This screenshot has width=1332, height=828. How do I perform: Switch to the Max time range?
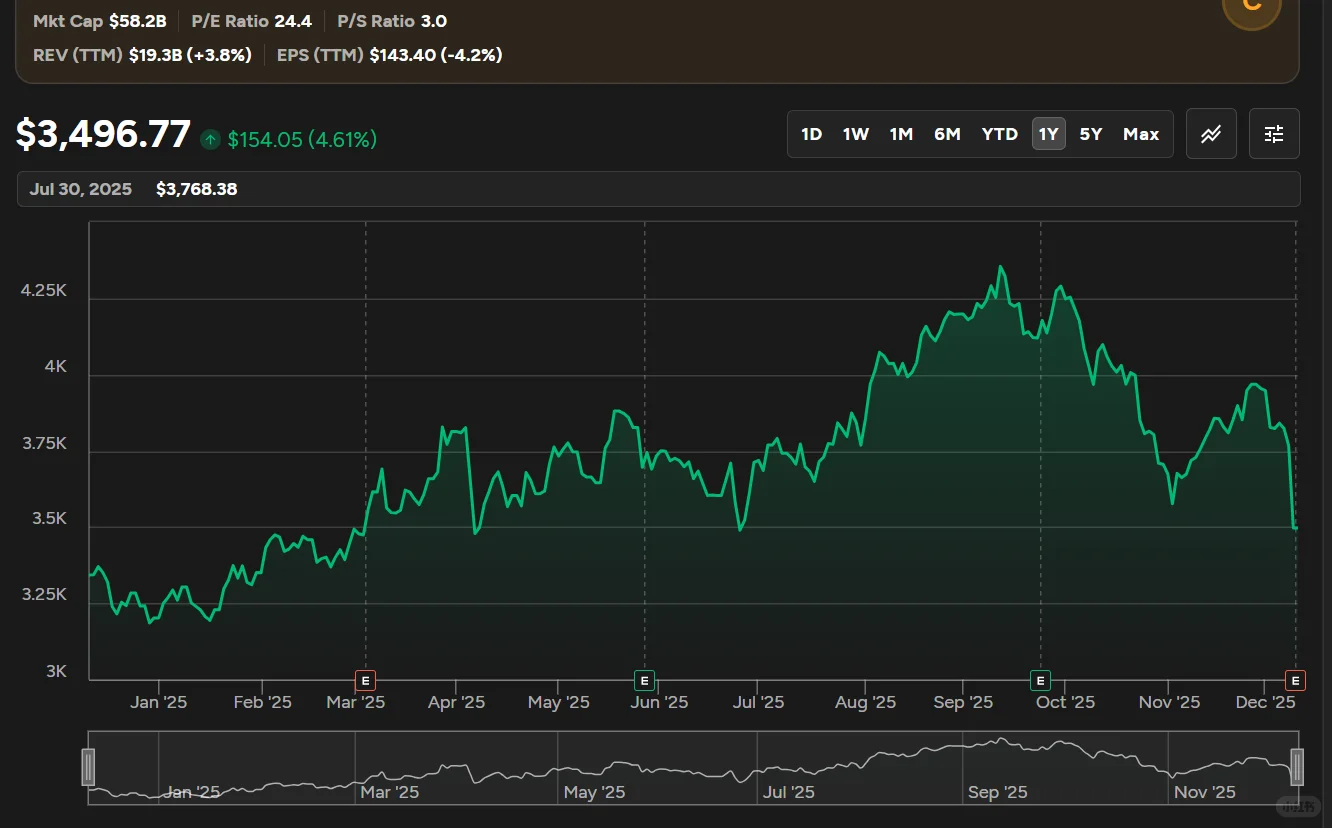tap(1140, 133)
